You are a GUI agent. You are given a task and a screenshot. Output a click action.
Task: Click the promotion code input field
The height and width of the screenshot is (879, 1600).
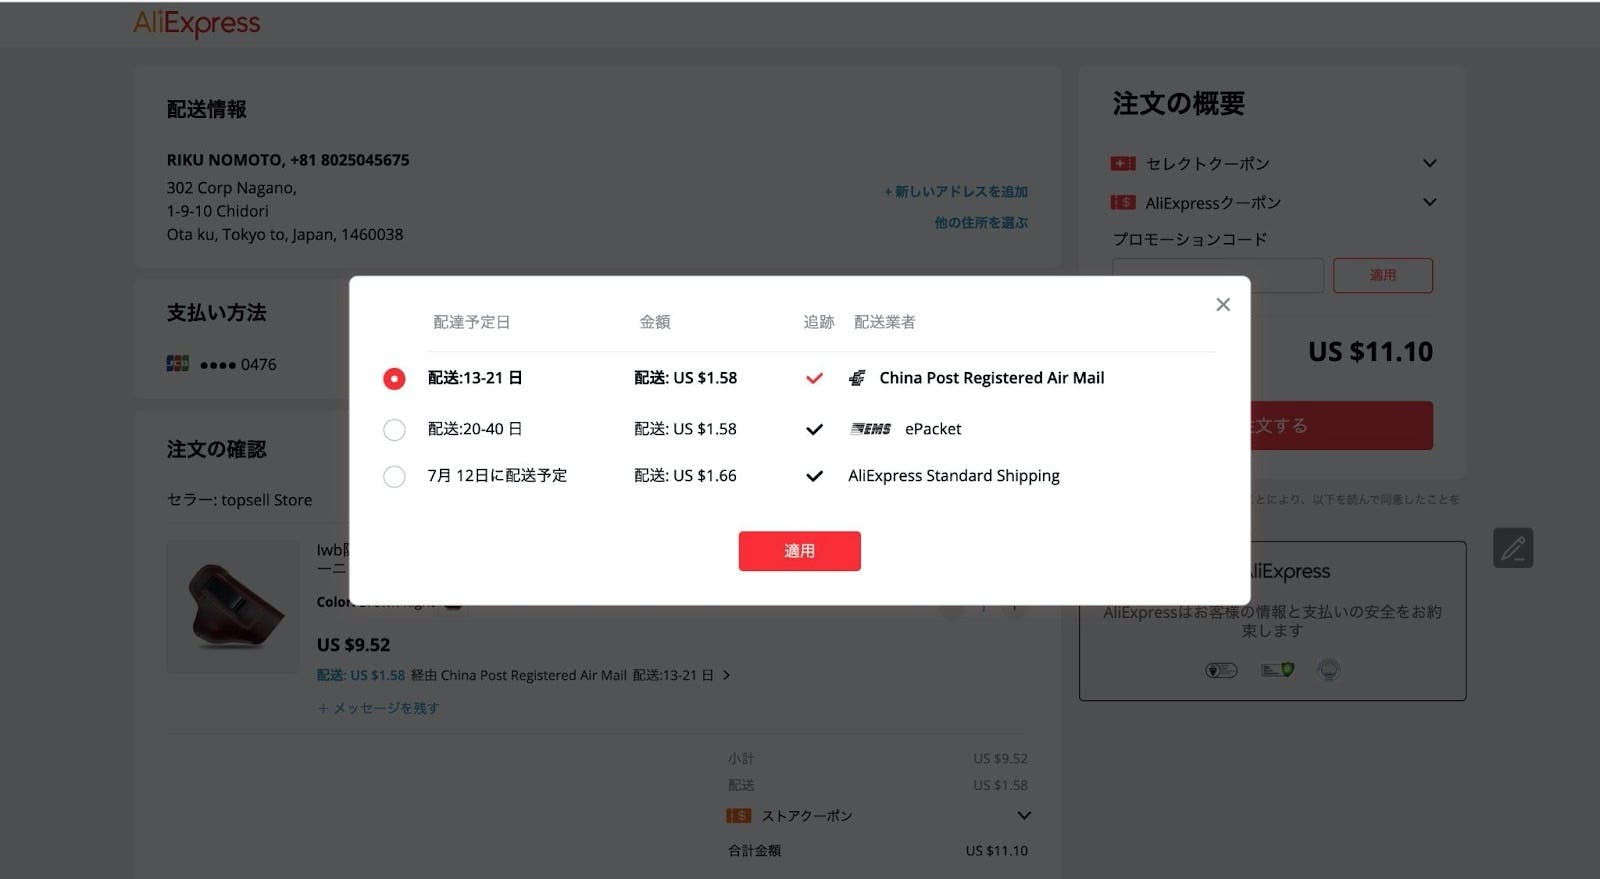tap(1217, 275)
